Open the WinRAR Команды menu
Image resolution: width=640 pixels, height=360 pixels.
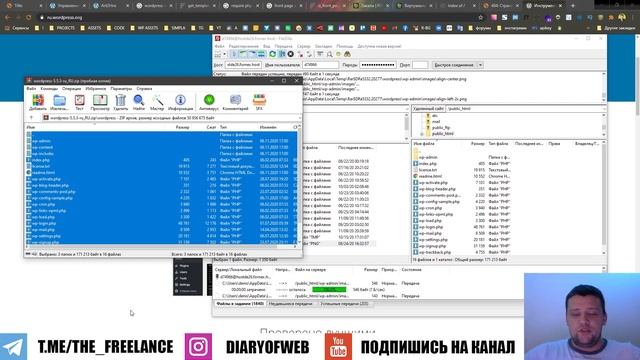[x=49, y=89]
